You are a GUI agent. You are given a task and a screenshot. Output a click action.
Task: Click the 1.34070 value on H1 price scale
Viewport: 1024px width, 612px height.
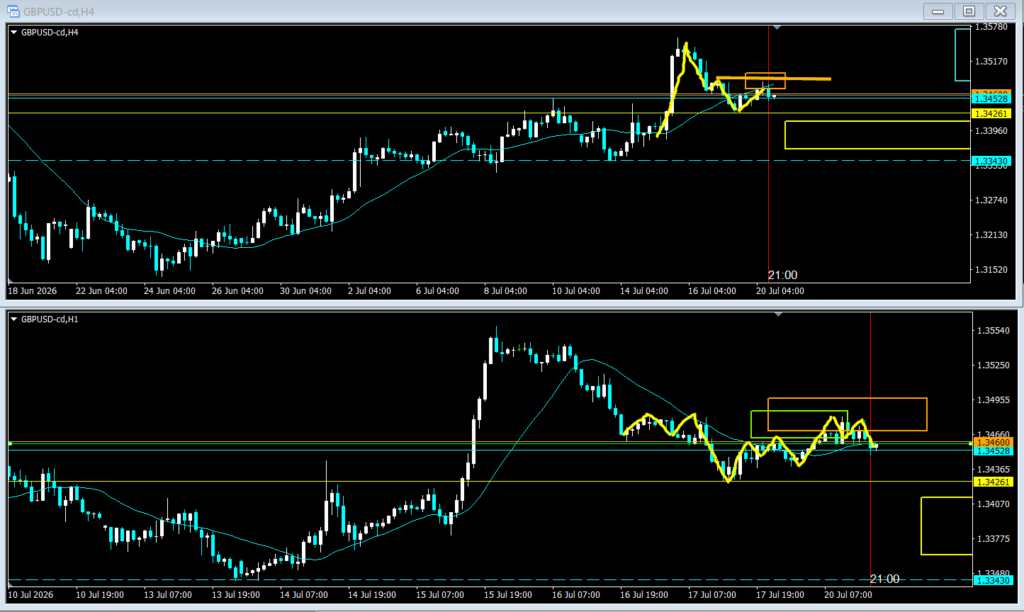pyautogui.click(x=993, y=504)
